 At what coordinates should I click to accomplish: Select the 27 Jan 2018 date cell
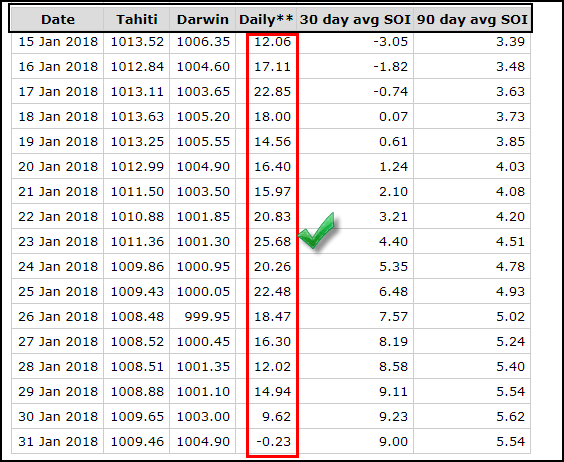(58, 341)
